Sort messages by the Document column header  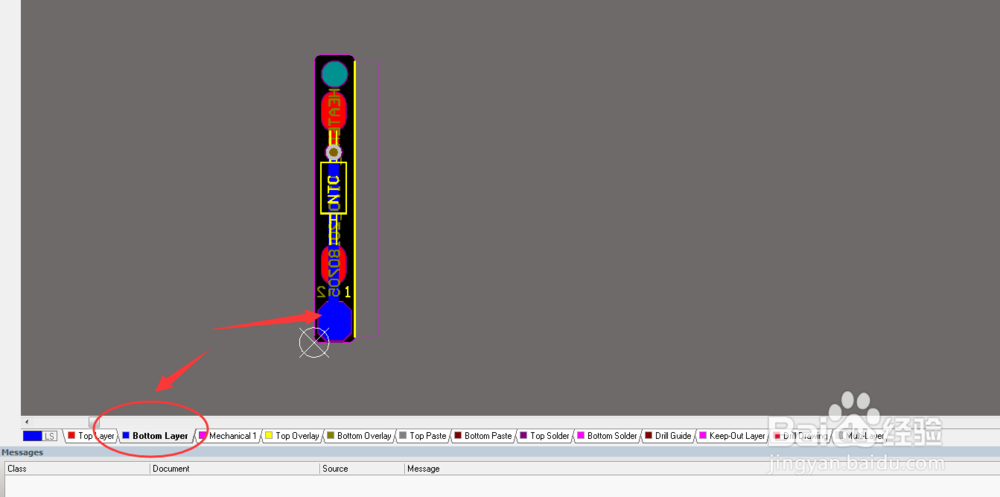click(x=235, y=468)
